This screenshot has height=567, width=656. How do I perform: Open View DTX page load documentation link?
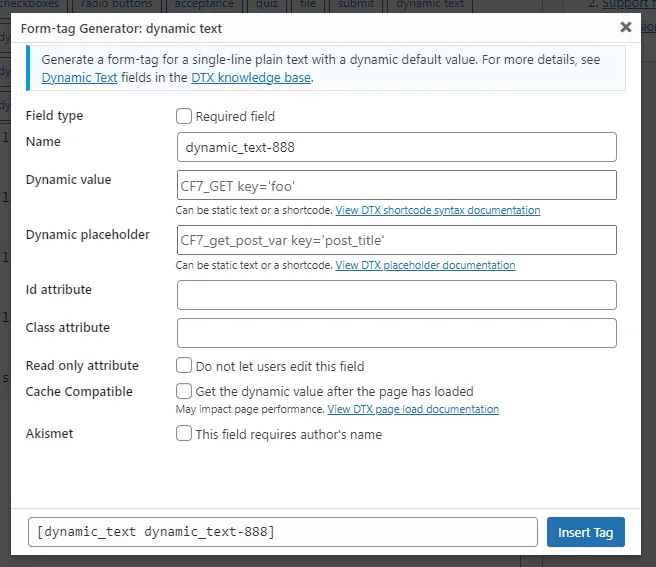coord(413,409)
